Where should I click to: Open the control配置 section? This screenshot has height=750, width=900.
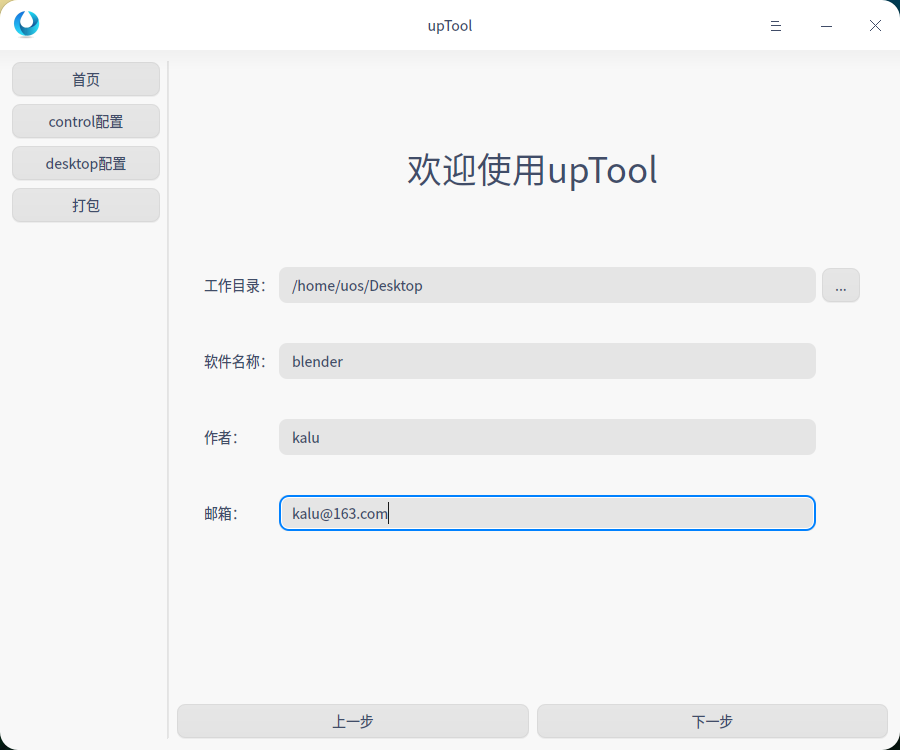tap(86, 121)
